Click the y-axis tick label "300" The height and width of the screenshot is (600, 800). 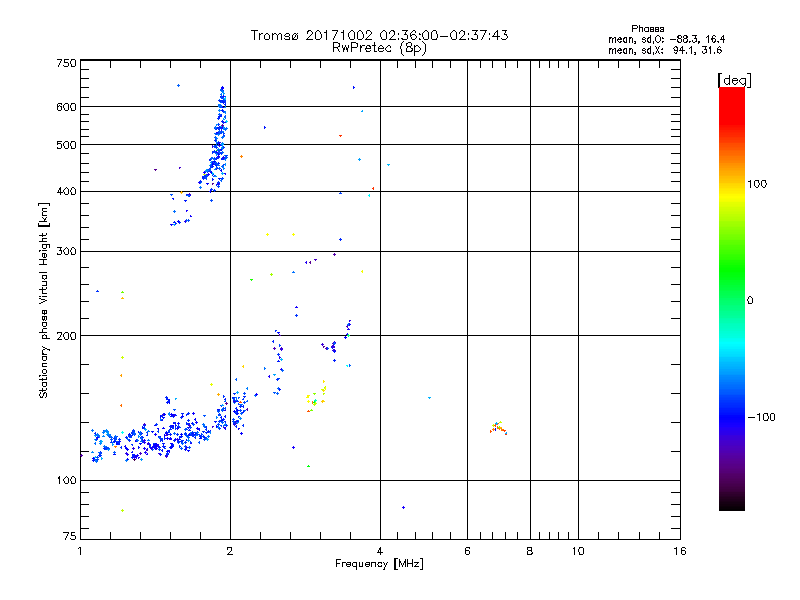click(x=66, y=252)
